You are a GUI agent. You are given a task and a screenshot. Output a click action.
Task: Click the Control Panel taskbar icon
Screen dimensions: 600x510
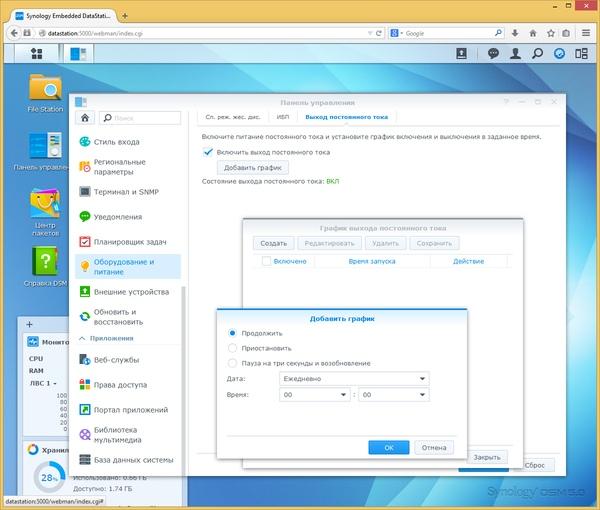78,54
